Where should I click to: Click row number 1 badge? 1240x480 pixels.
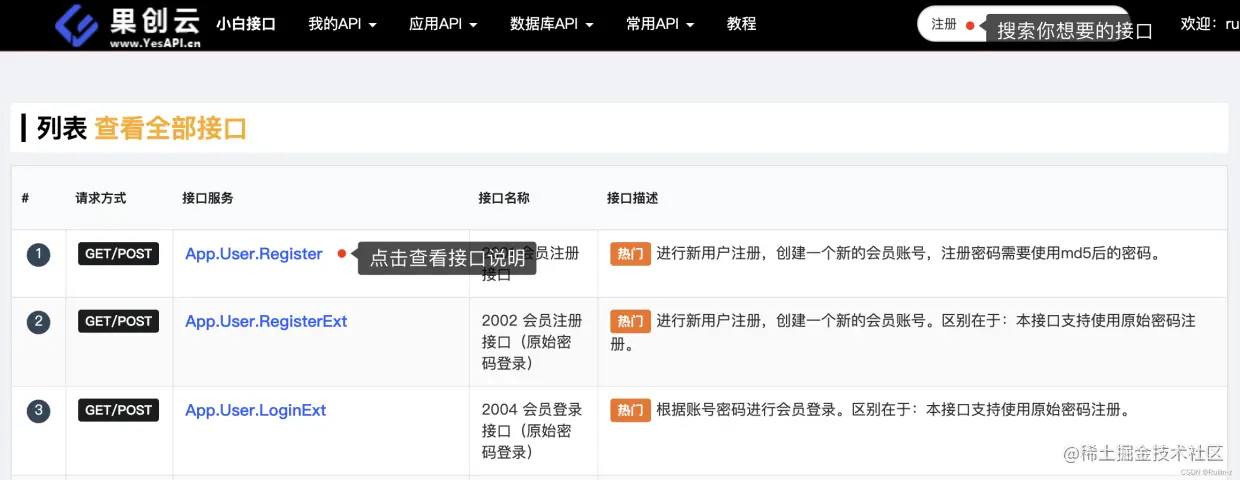(x=38, y=255)
